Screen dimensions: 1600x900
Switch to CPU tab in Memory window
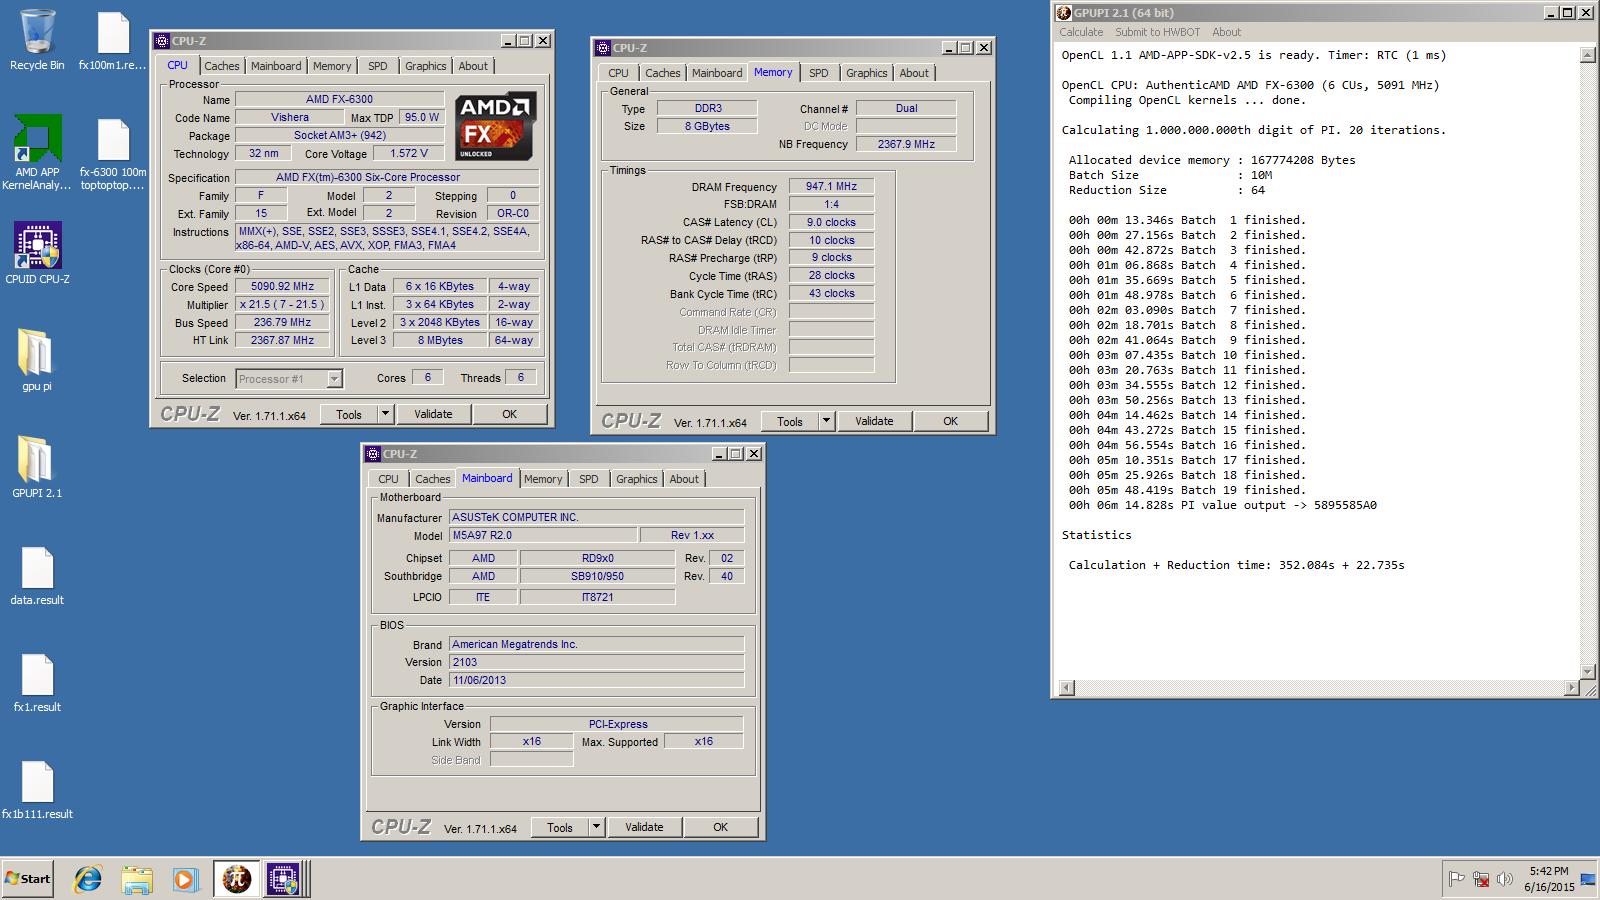[x=618, y=73]
